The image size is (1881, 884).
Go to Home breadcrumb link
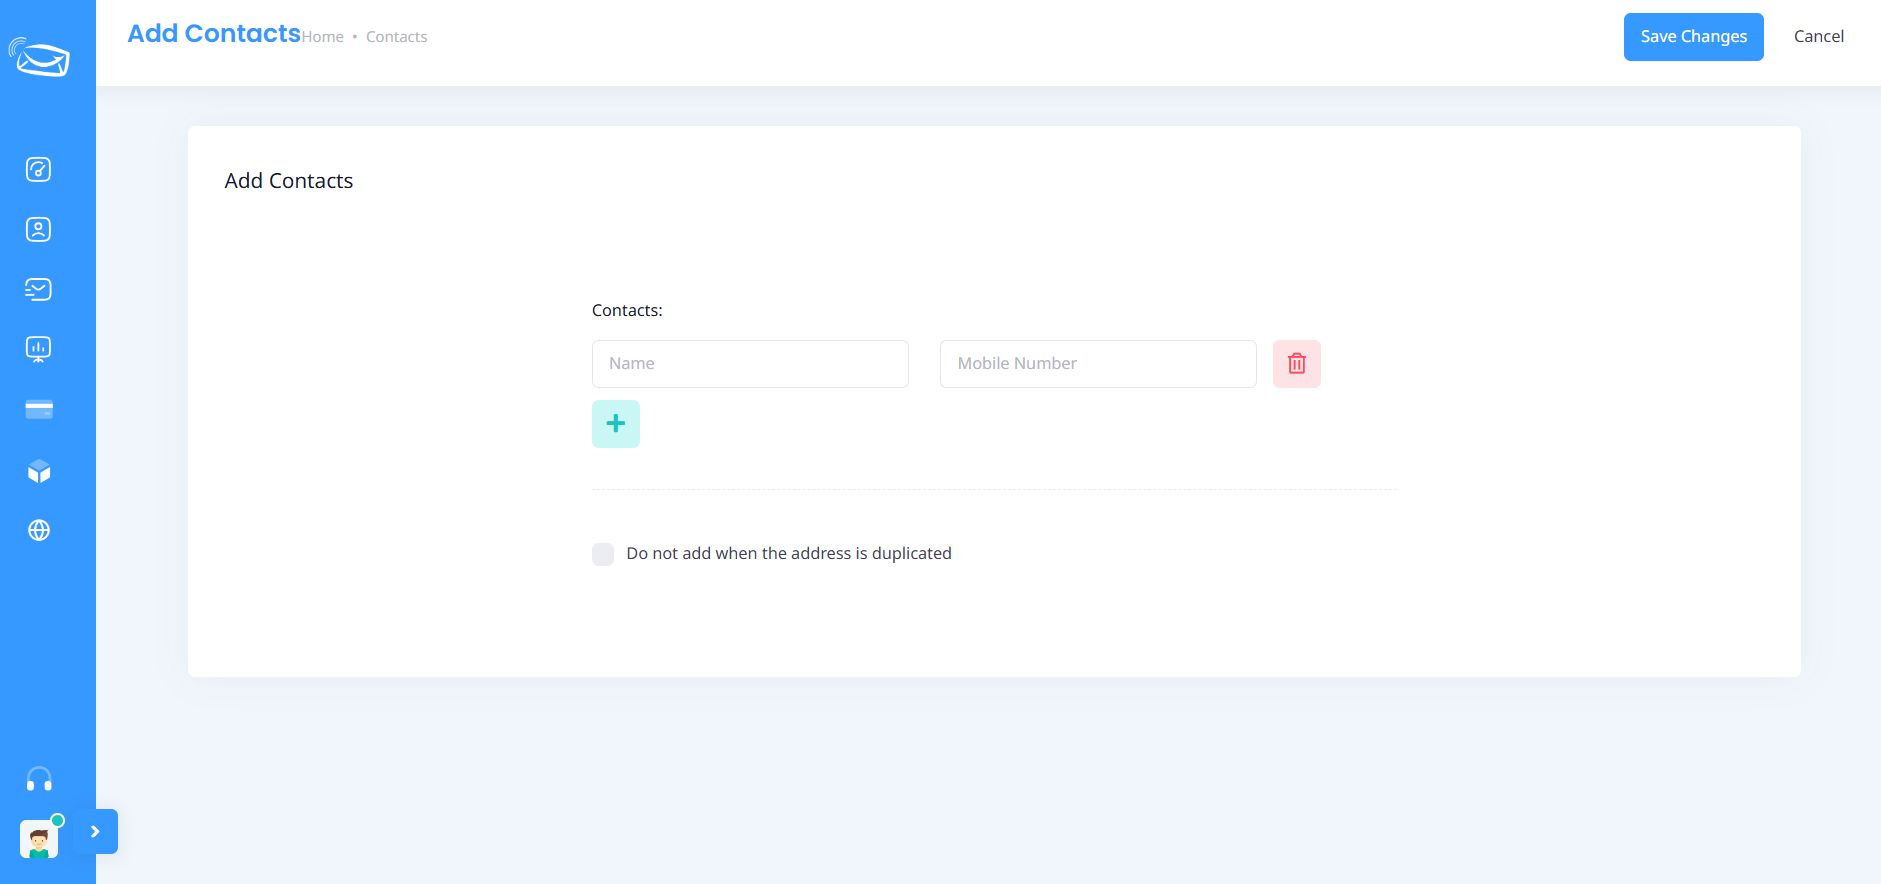[x=323, y=37]
